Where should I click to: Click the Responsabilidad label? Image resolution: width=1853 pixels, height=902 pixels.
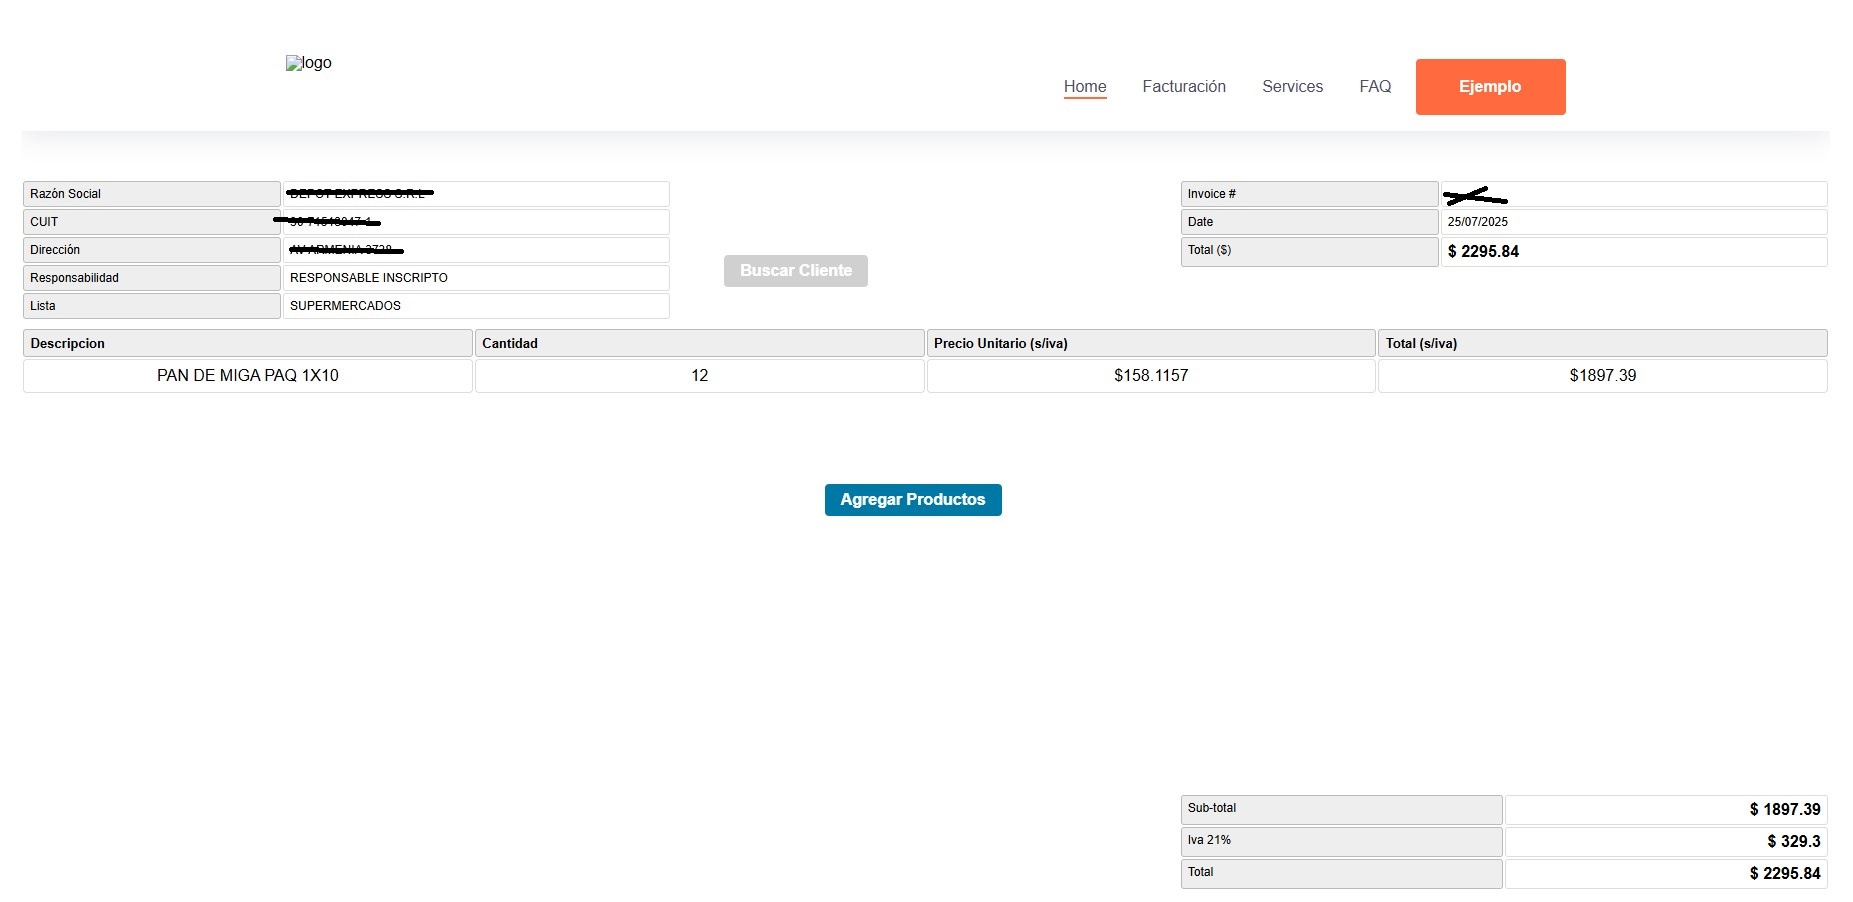pyautogui.click(x=152, y=278)
